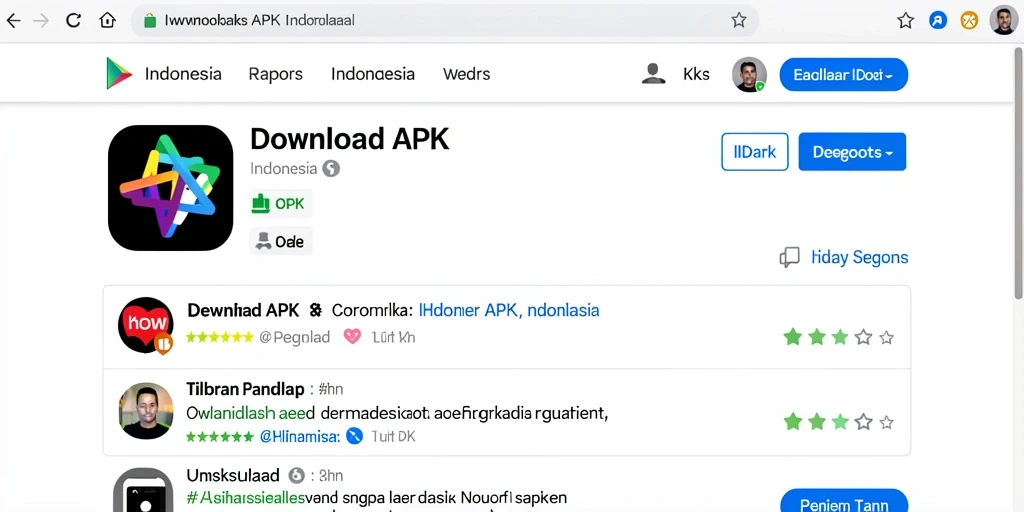Image resolution: width=1024 pixels, height=512 pixels.
Task: Click the green lock icon in address bar
Action: [x=150, y=21]
